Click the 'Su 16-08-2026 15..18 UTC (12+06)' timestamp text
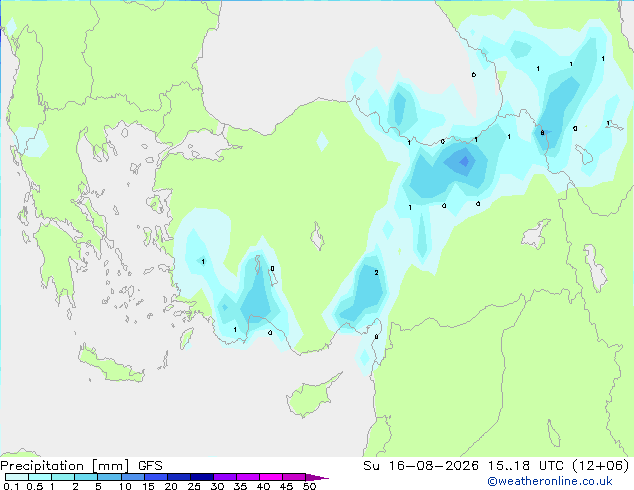 pos(496,466)
